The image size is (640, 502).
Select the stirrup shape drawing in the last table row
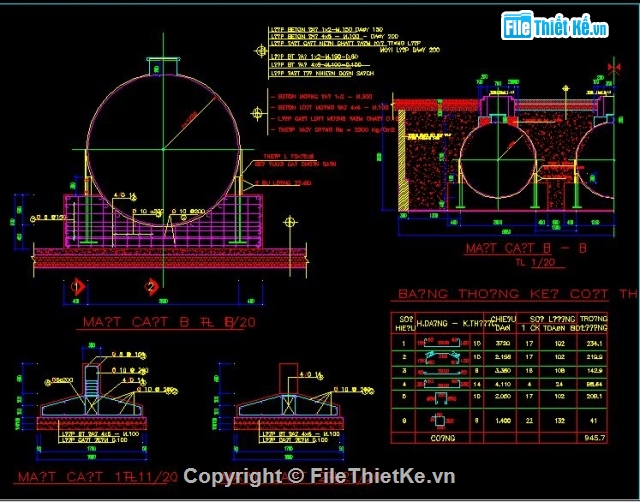439,421
